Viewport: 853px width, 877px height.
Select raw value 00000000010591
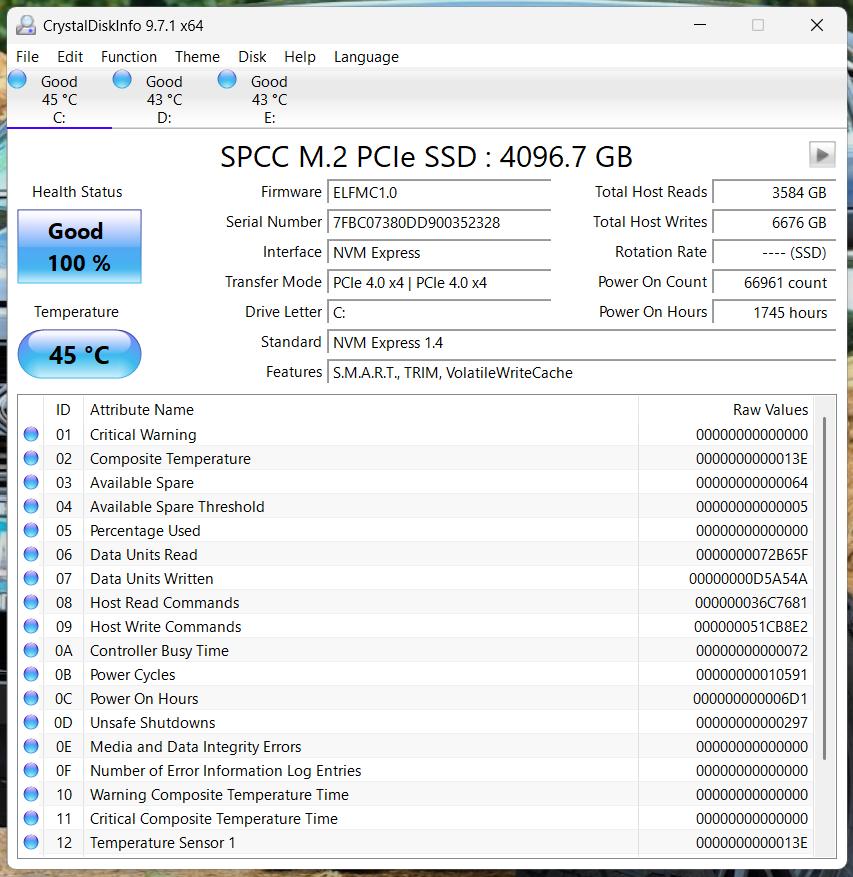coord(752,675)
